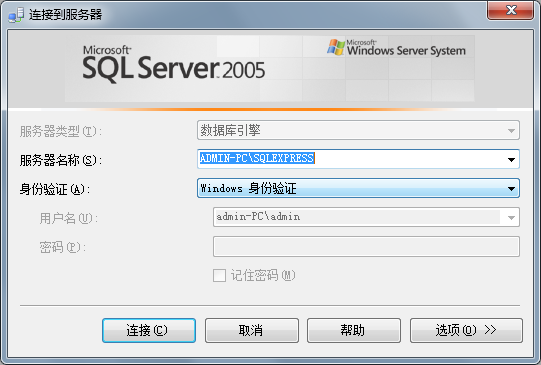Click the 服务器名称(S) label

pyautogui.click(x=61, y=160)
